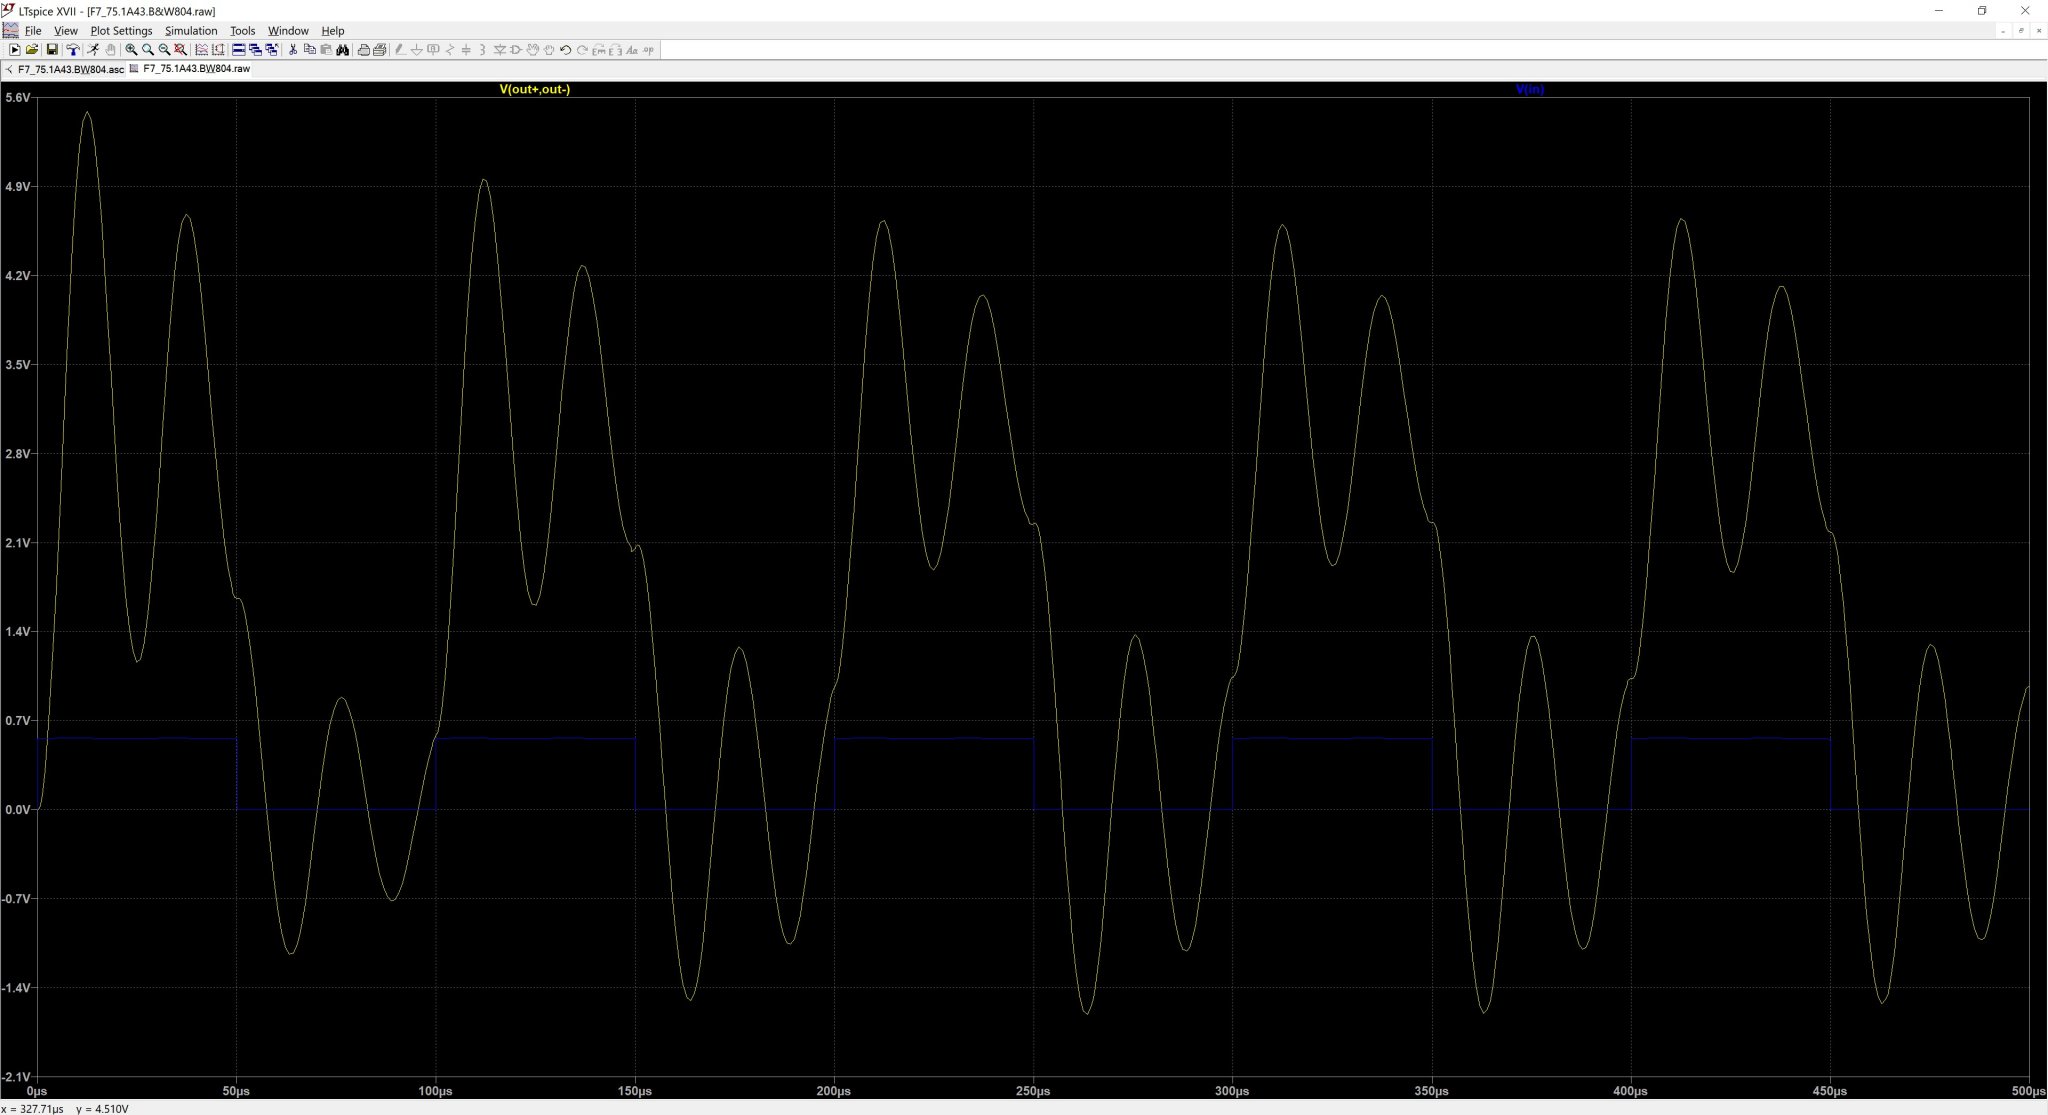Close the inner plot document window
The image size is (2048, 1115).
[x=2038, y=31]
